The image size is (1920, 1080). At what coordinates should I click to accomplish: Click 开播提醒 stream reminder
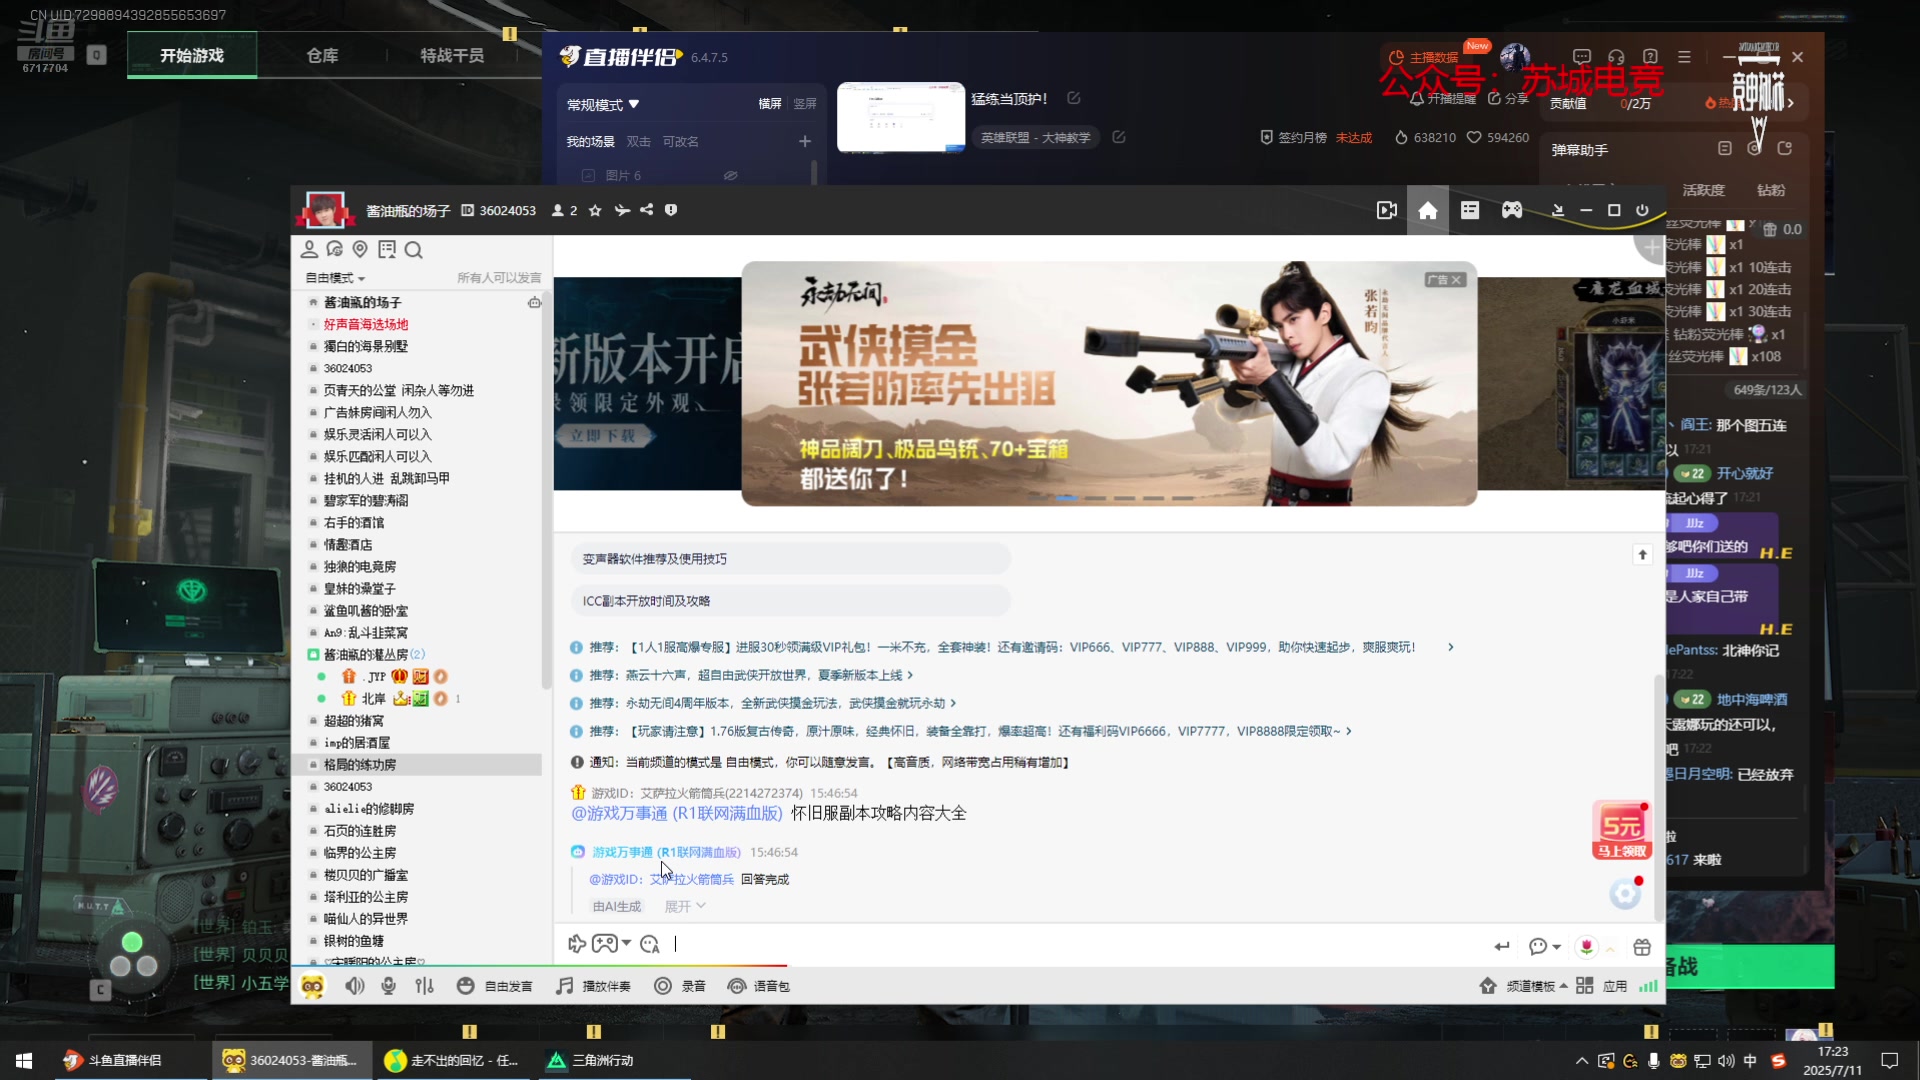1443,99
